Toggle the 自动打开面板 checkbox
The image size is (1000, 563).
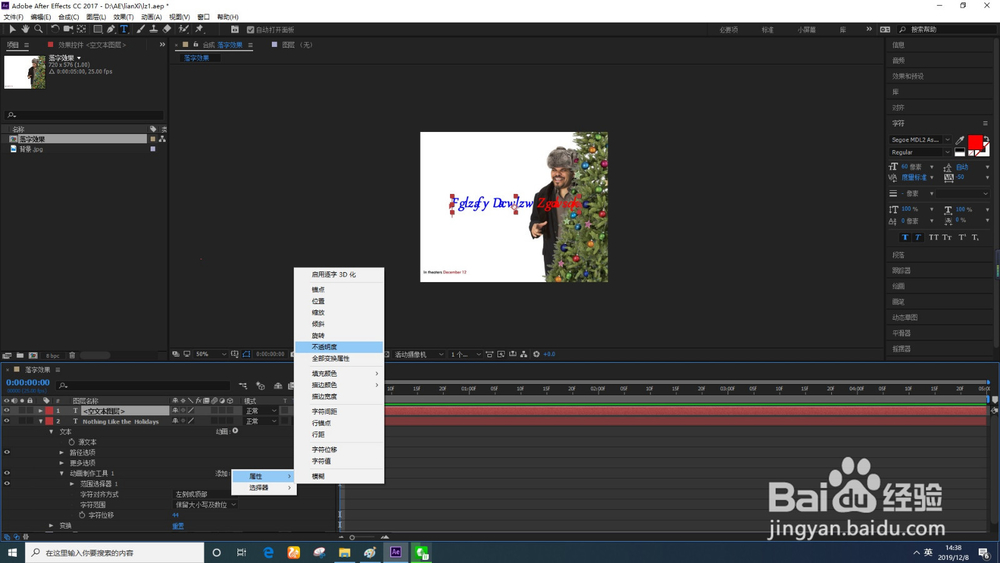250,29
